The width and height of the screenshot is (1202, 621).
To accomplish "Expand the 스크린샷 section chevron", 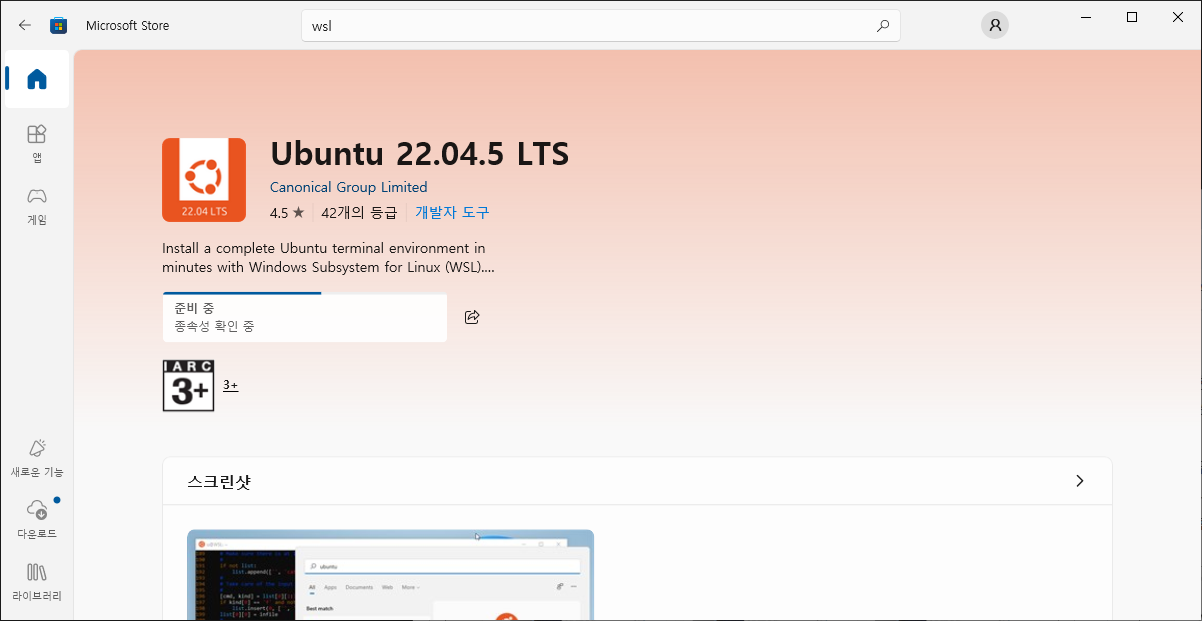I will coord(1079,481).
